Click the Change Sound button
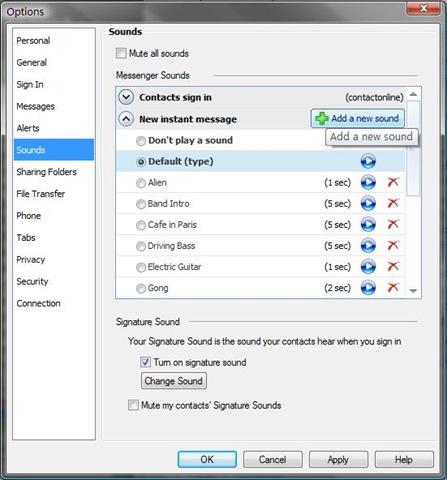 pos(174,381)
